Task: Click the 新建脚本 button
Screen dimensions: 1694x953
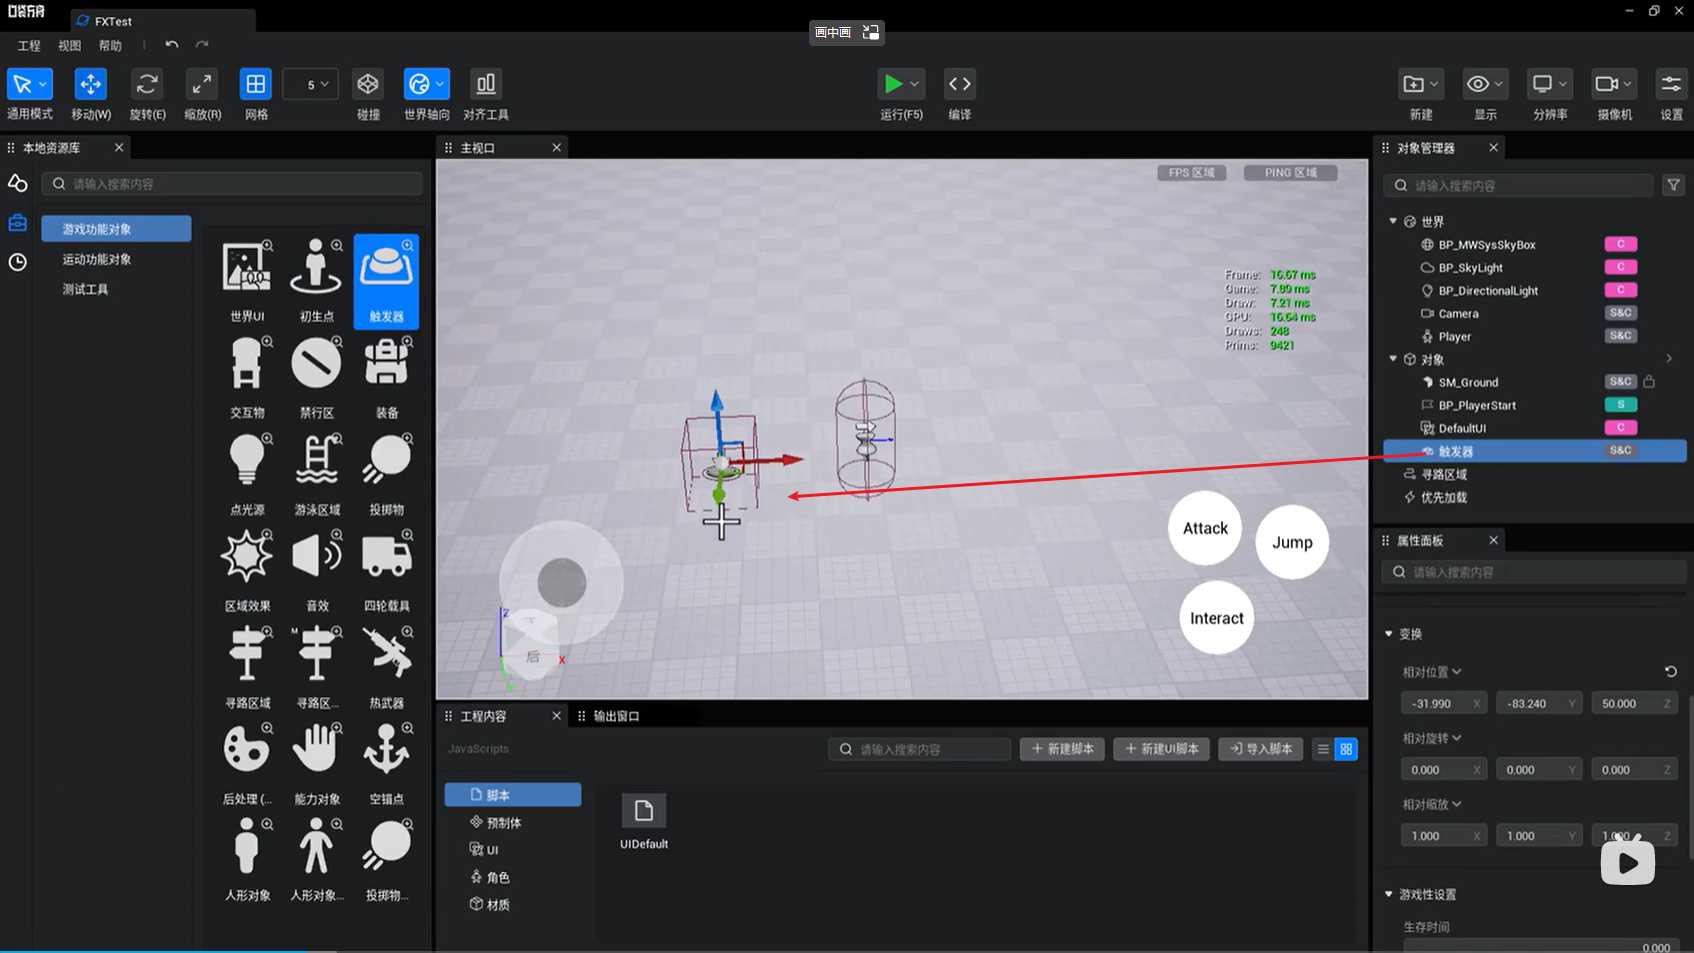Action: click(1062, 749)
